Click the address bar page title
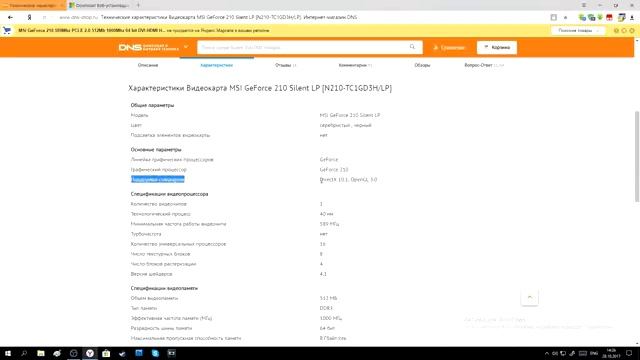Screen dimensions: 640x360 (229, 17)
